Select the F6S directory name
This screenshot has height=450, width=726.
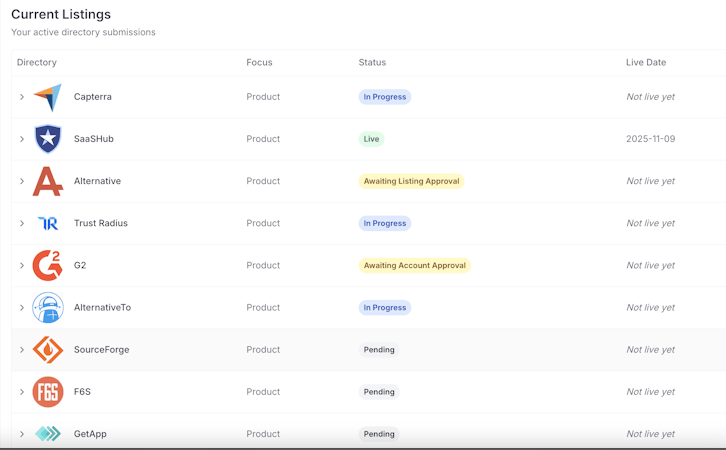(82, 392)
